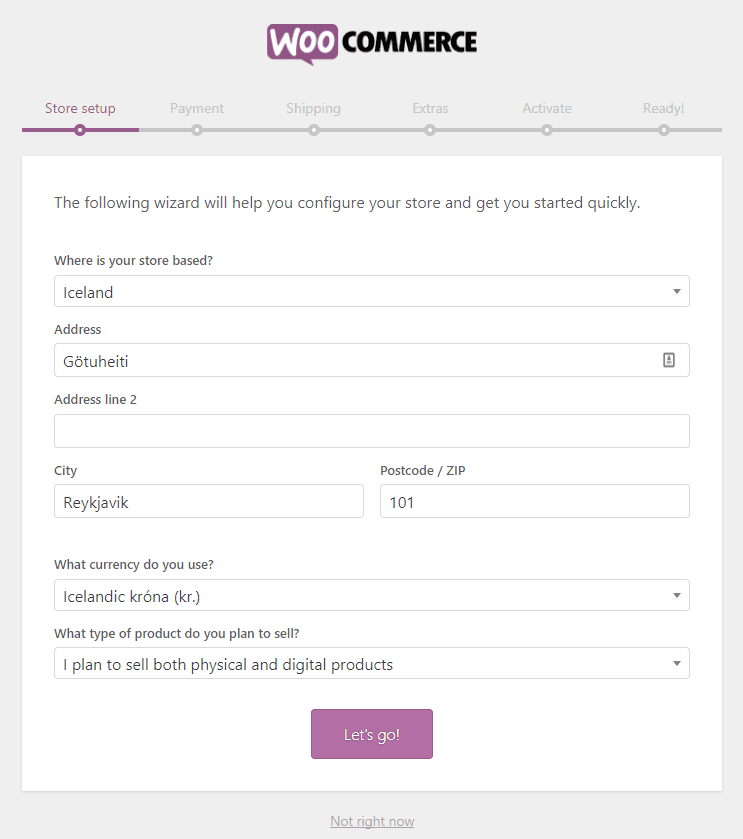Click inside the Address line 2 field
The image size is (743, 839).
click(x=371, y=430)
